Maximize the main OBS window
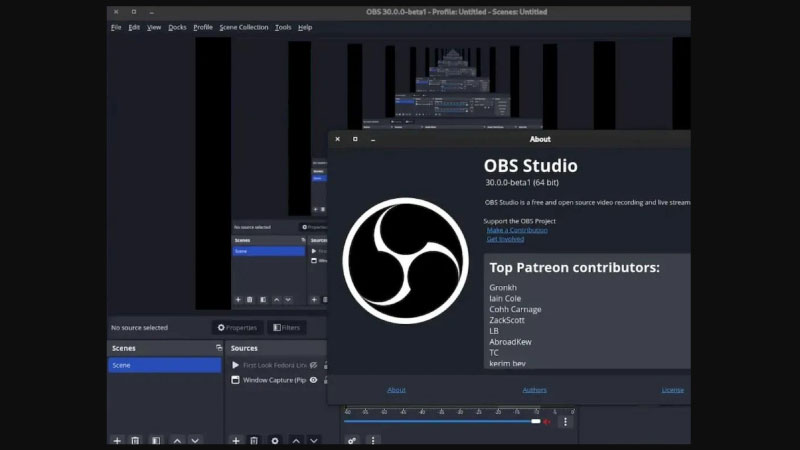This screenshot has width=800, height=450. point(134,12)
